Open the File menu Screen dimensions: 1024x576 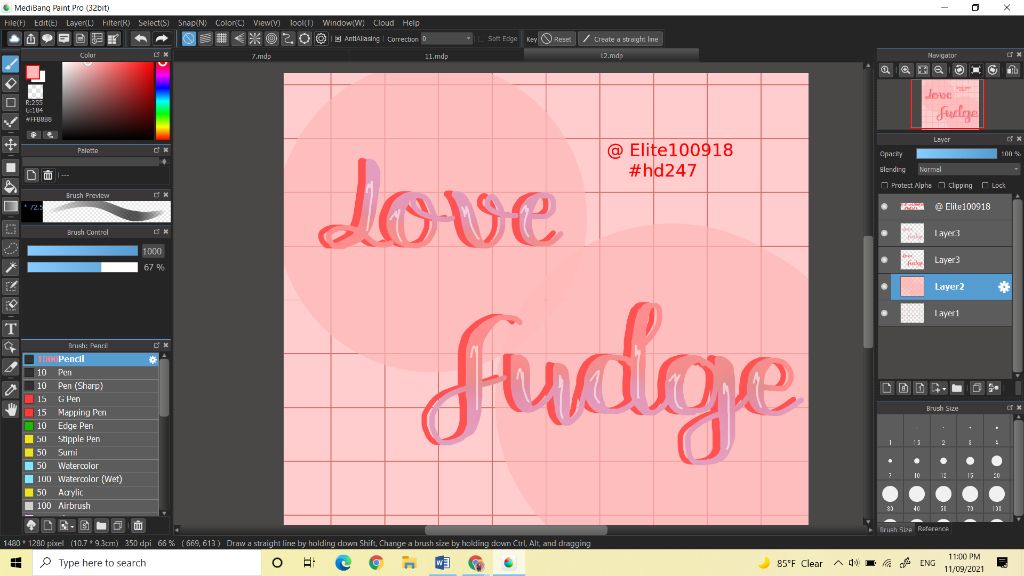(14, 23)
